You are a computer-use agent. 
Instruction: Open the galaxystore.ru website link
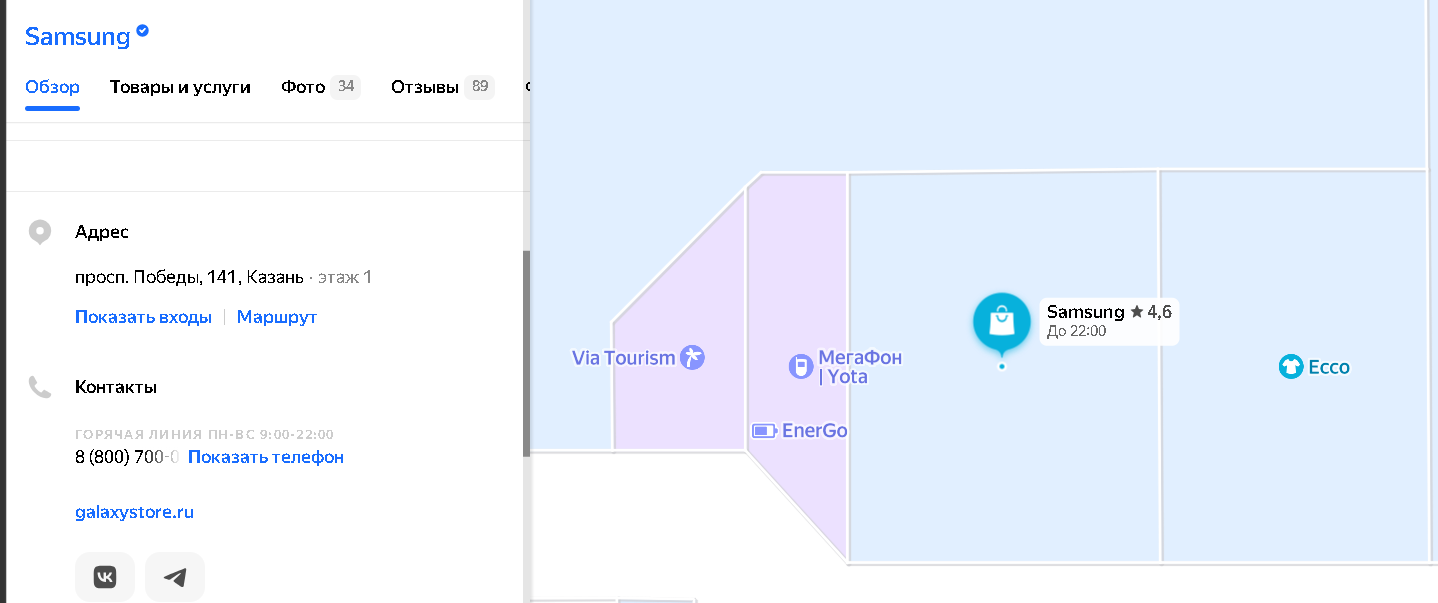click(x=134, y=512)
